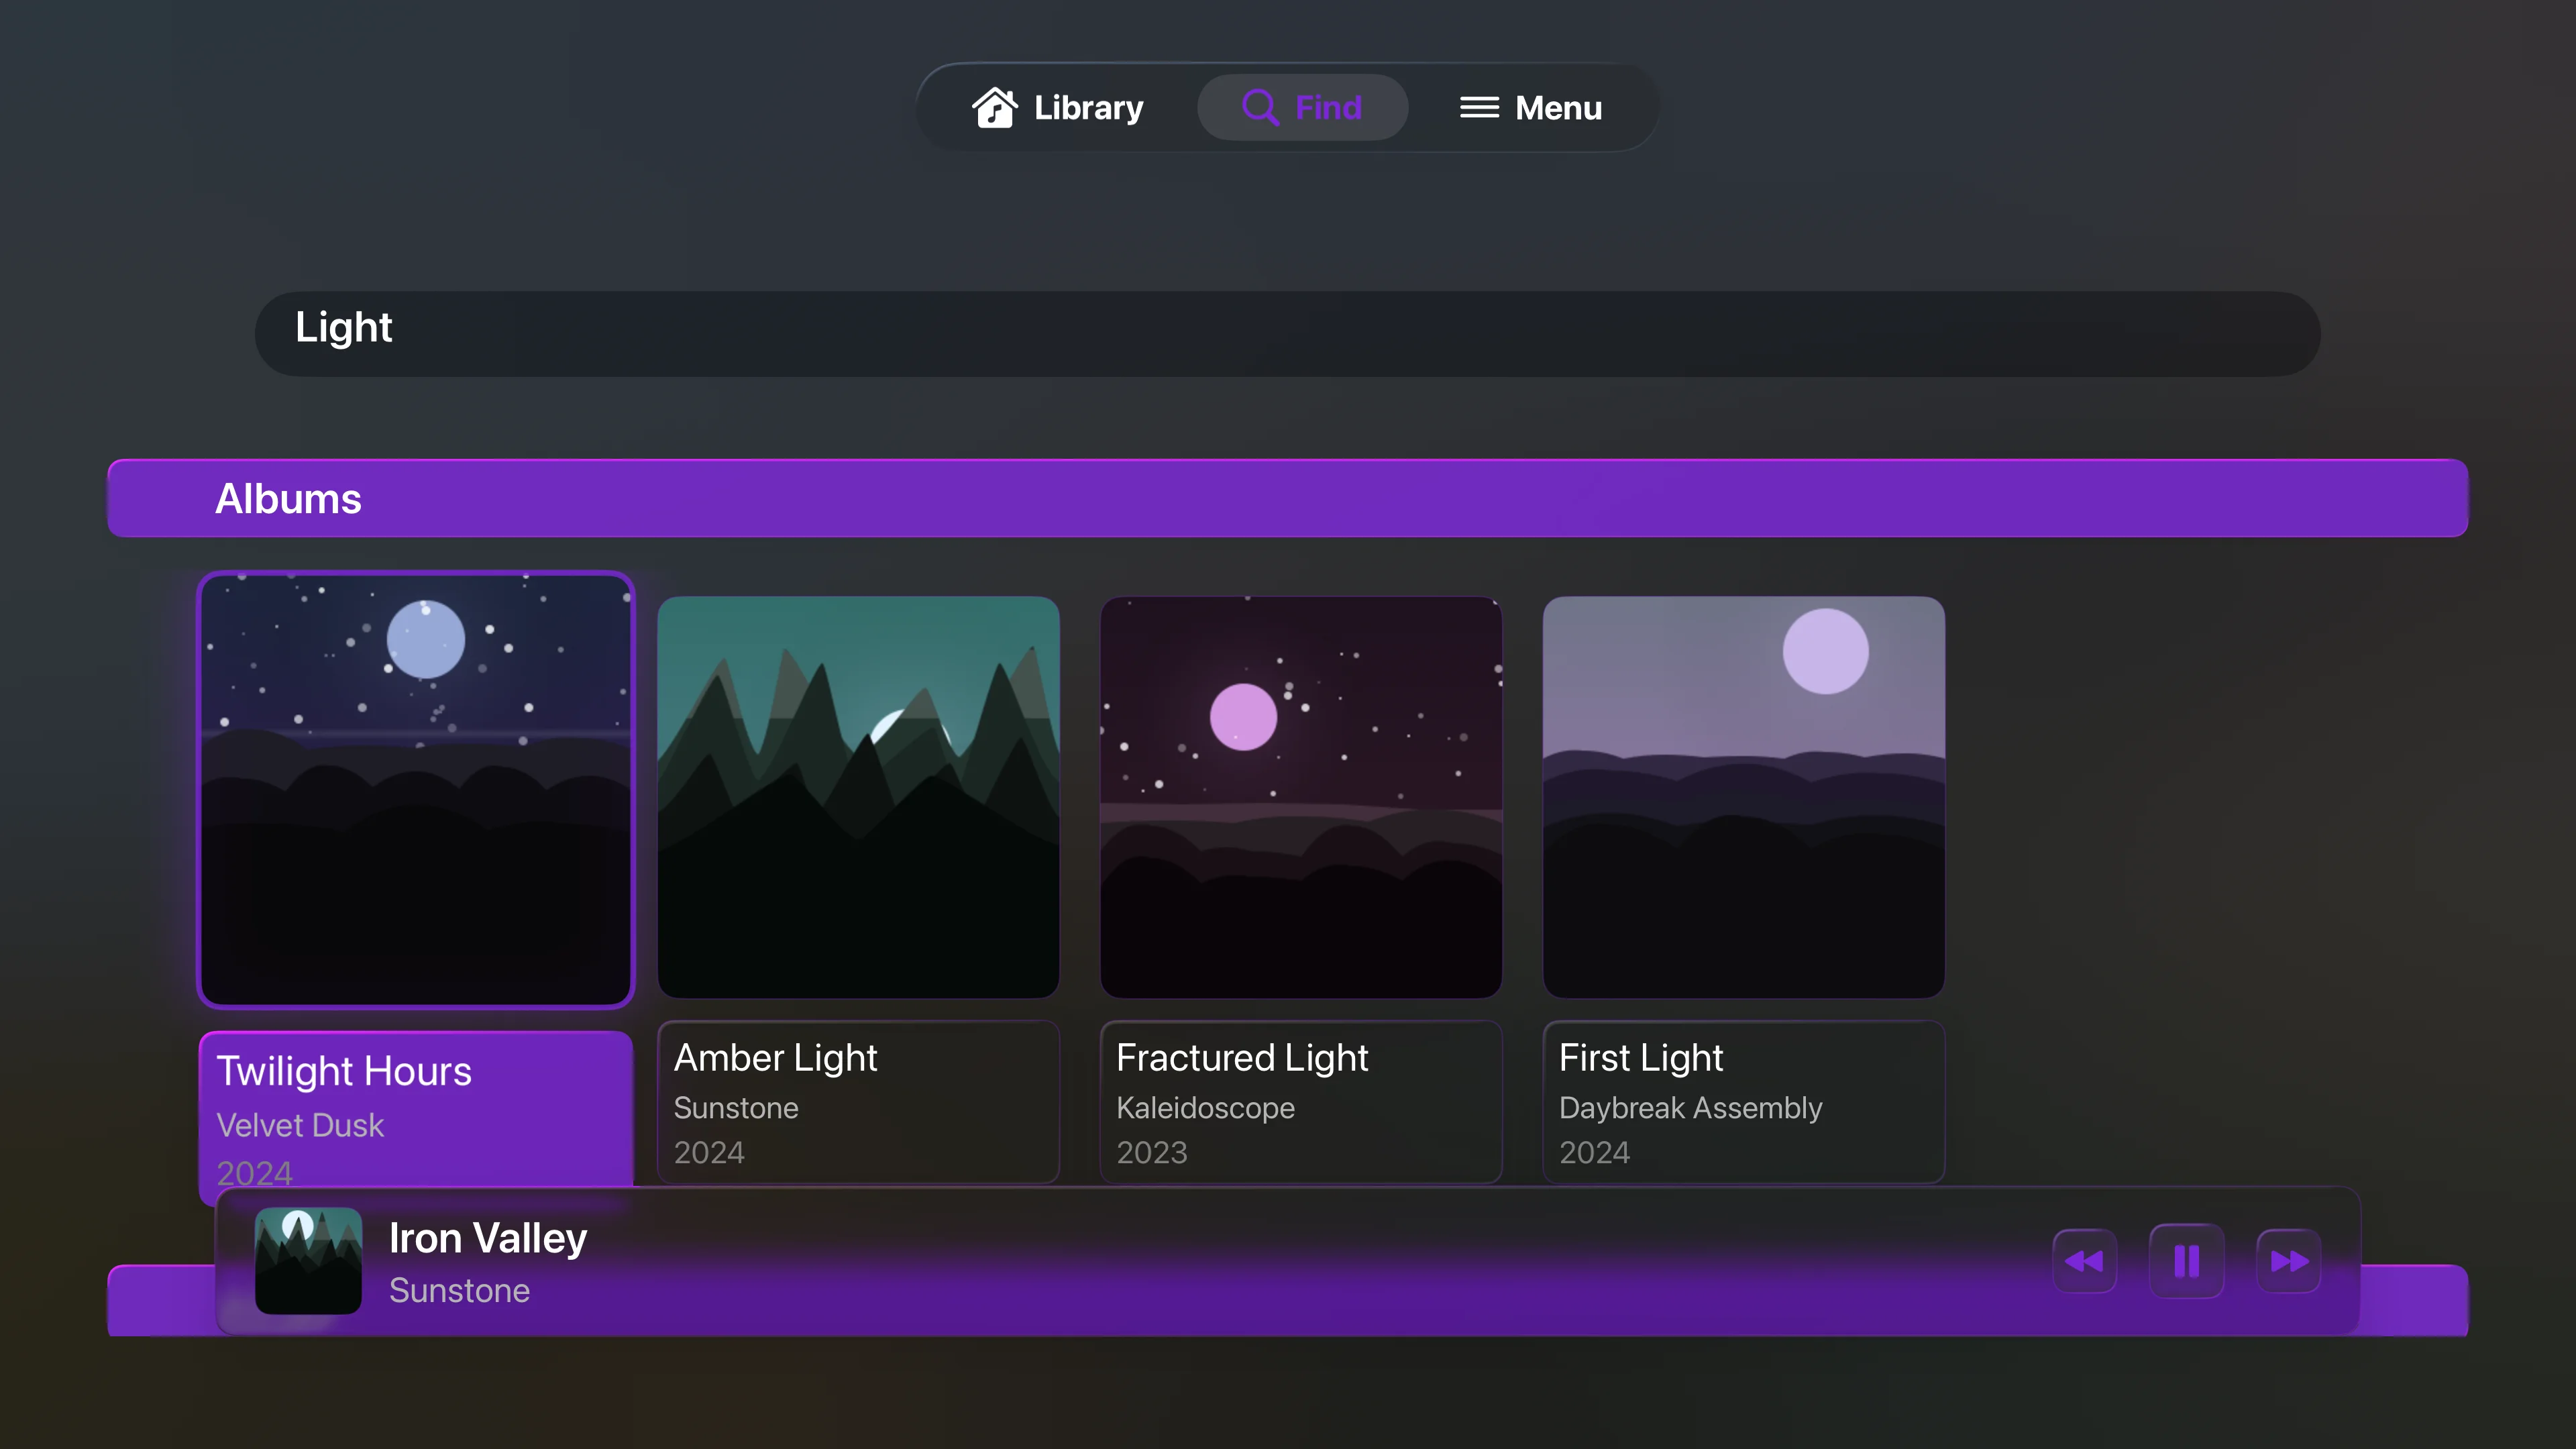Image resolution: width=2576 pixels, height=1449 pixels.
Task: Click the Iron Valley now-playing artwork
Action: (308, 1260)
